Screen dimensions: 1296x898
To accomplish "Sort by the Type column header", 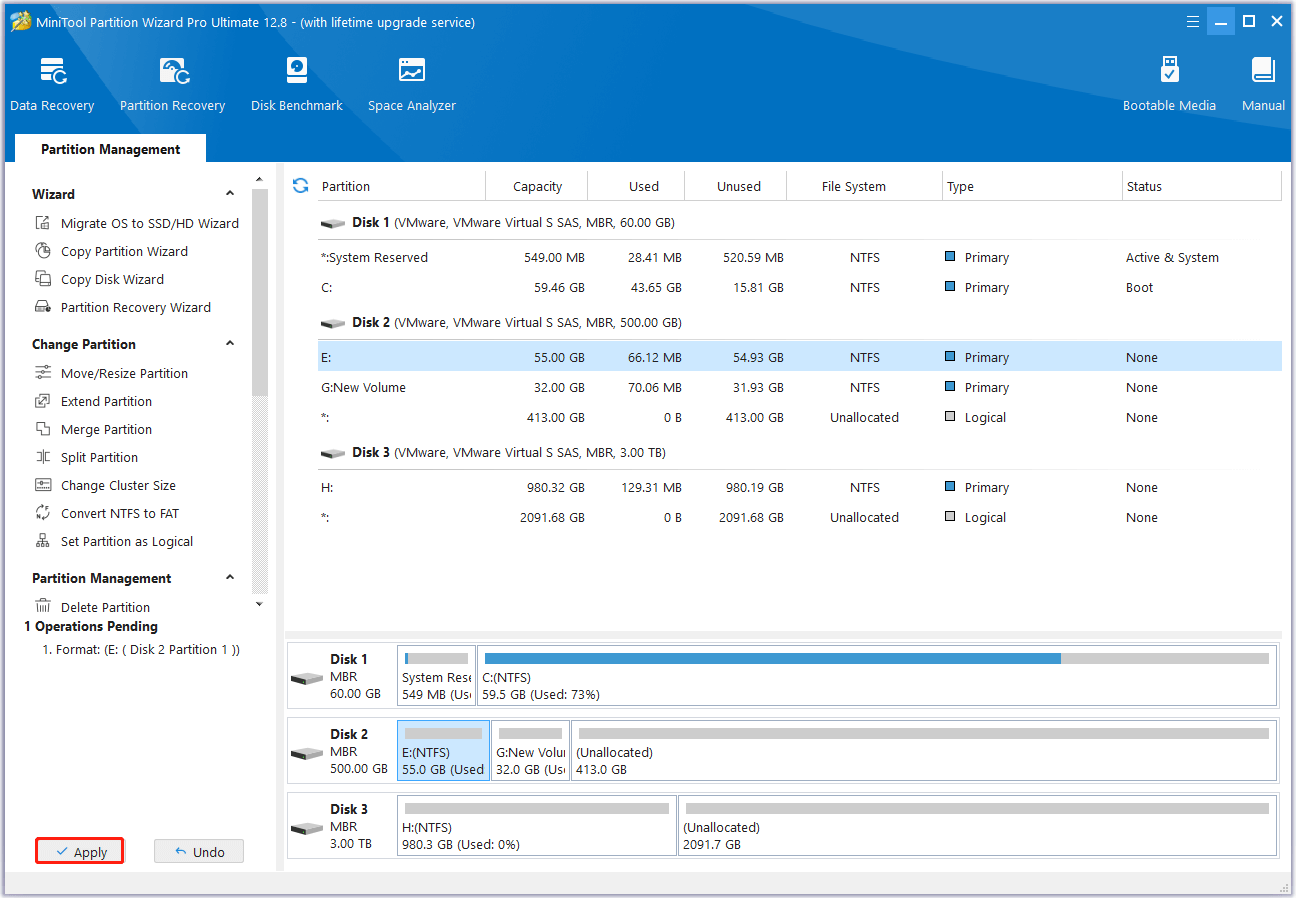I will tap(1033, 186).
